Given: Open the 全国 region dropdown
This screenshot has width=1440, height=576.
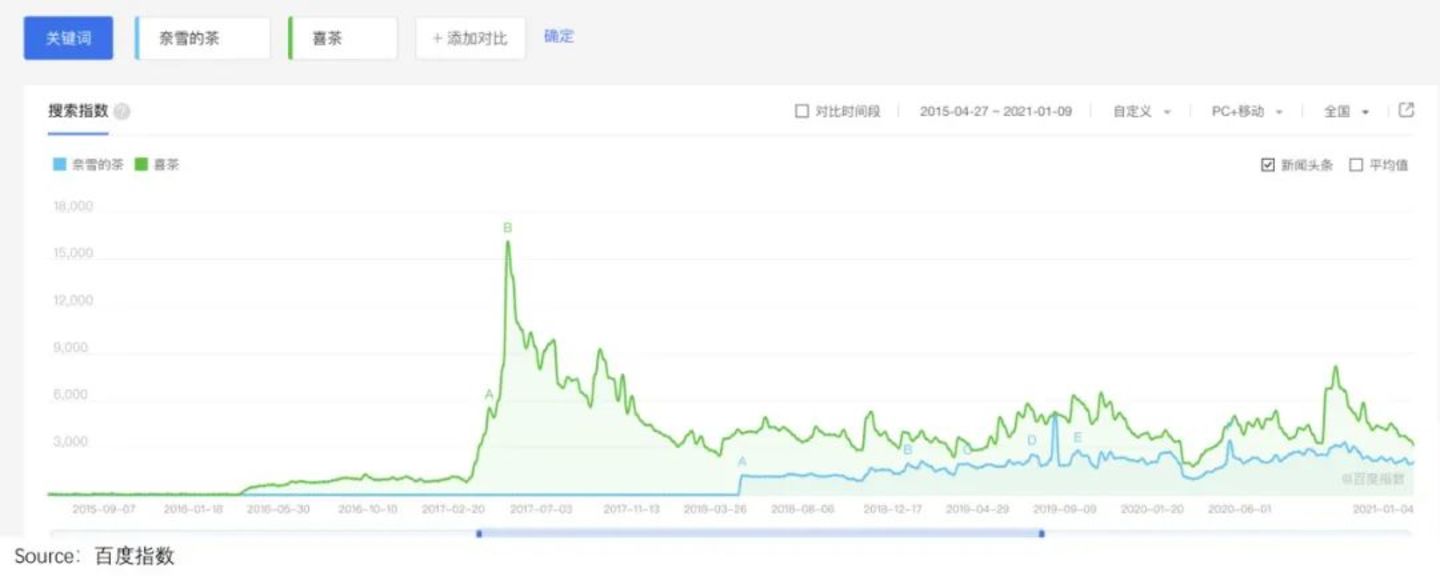Looking at the screenshot, I should pyautogui.click(x=1346, y=112).
